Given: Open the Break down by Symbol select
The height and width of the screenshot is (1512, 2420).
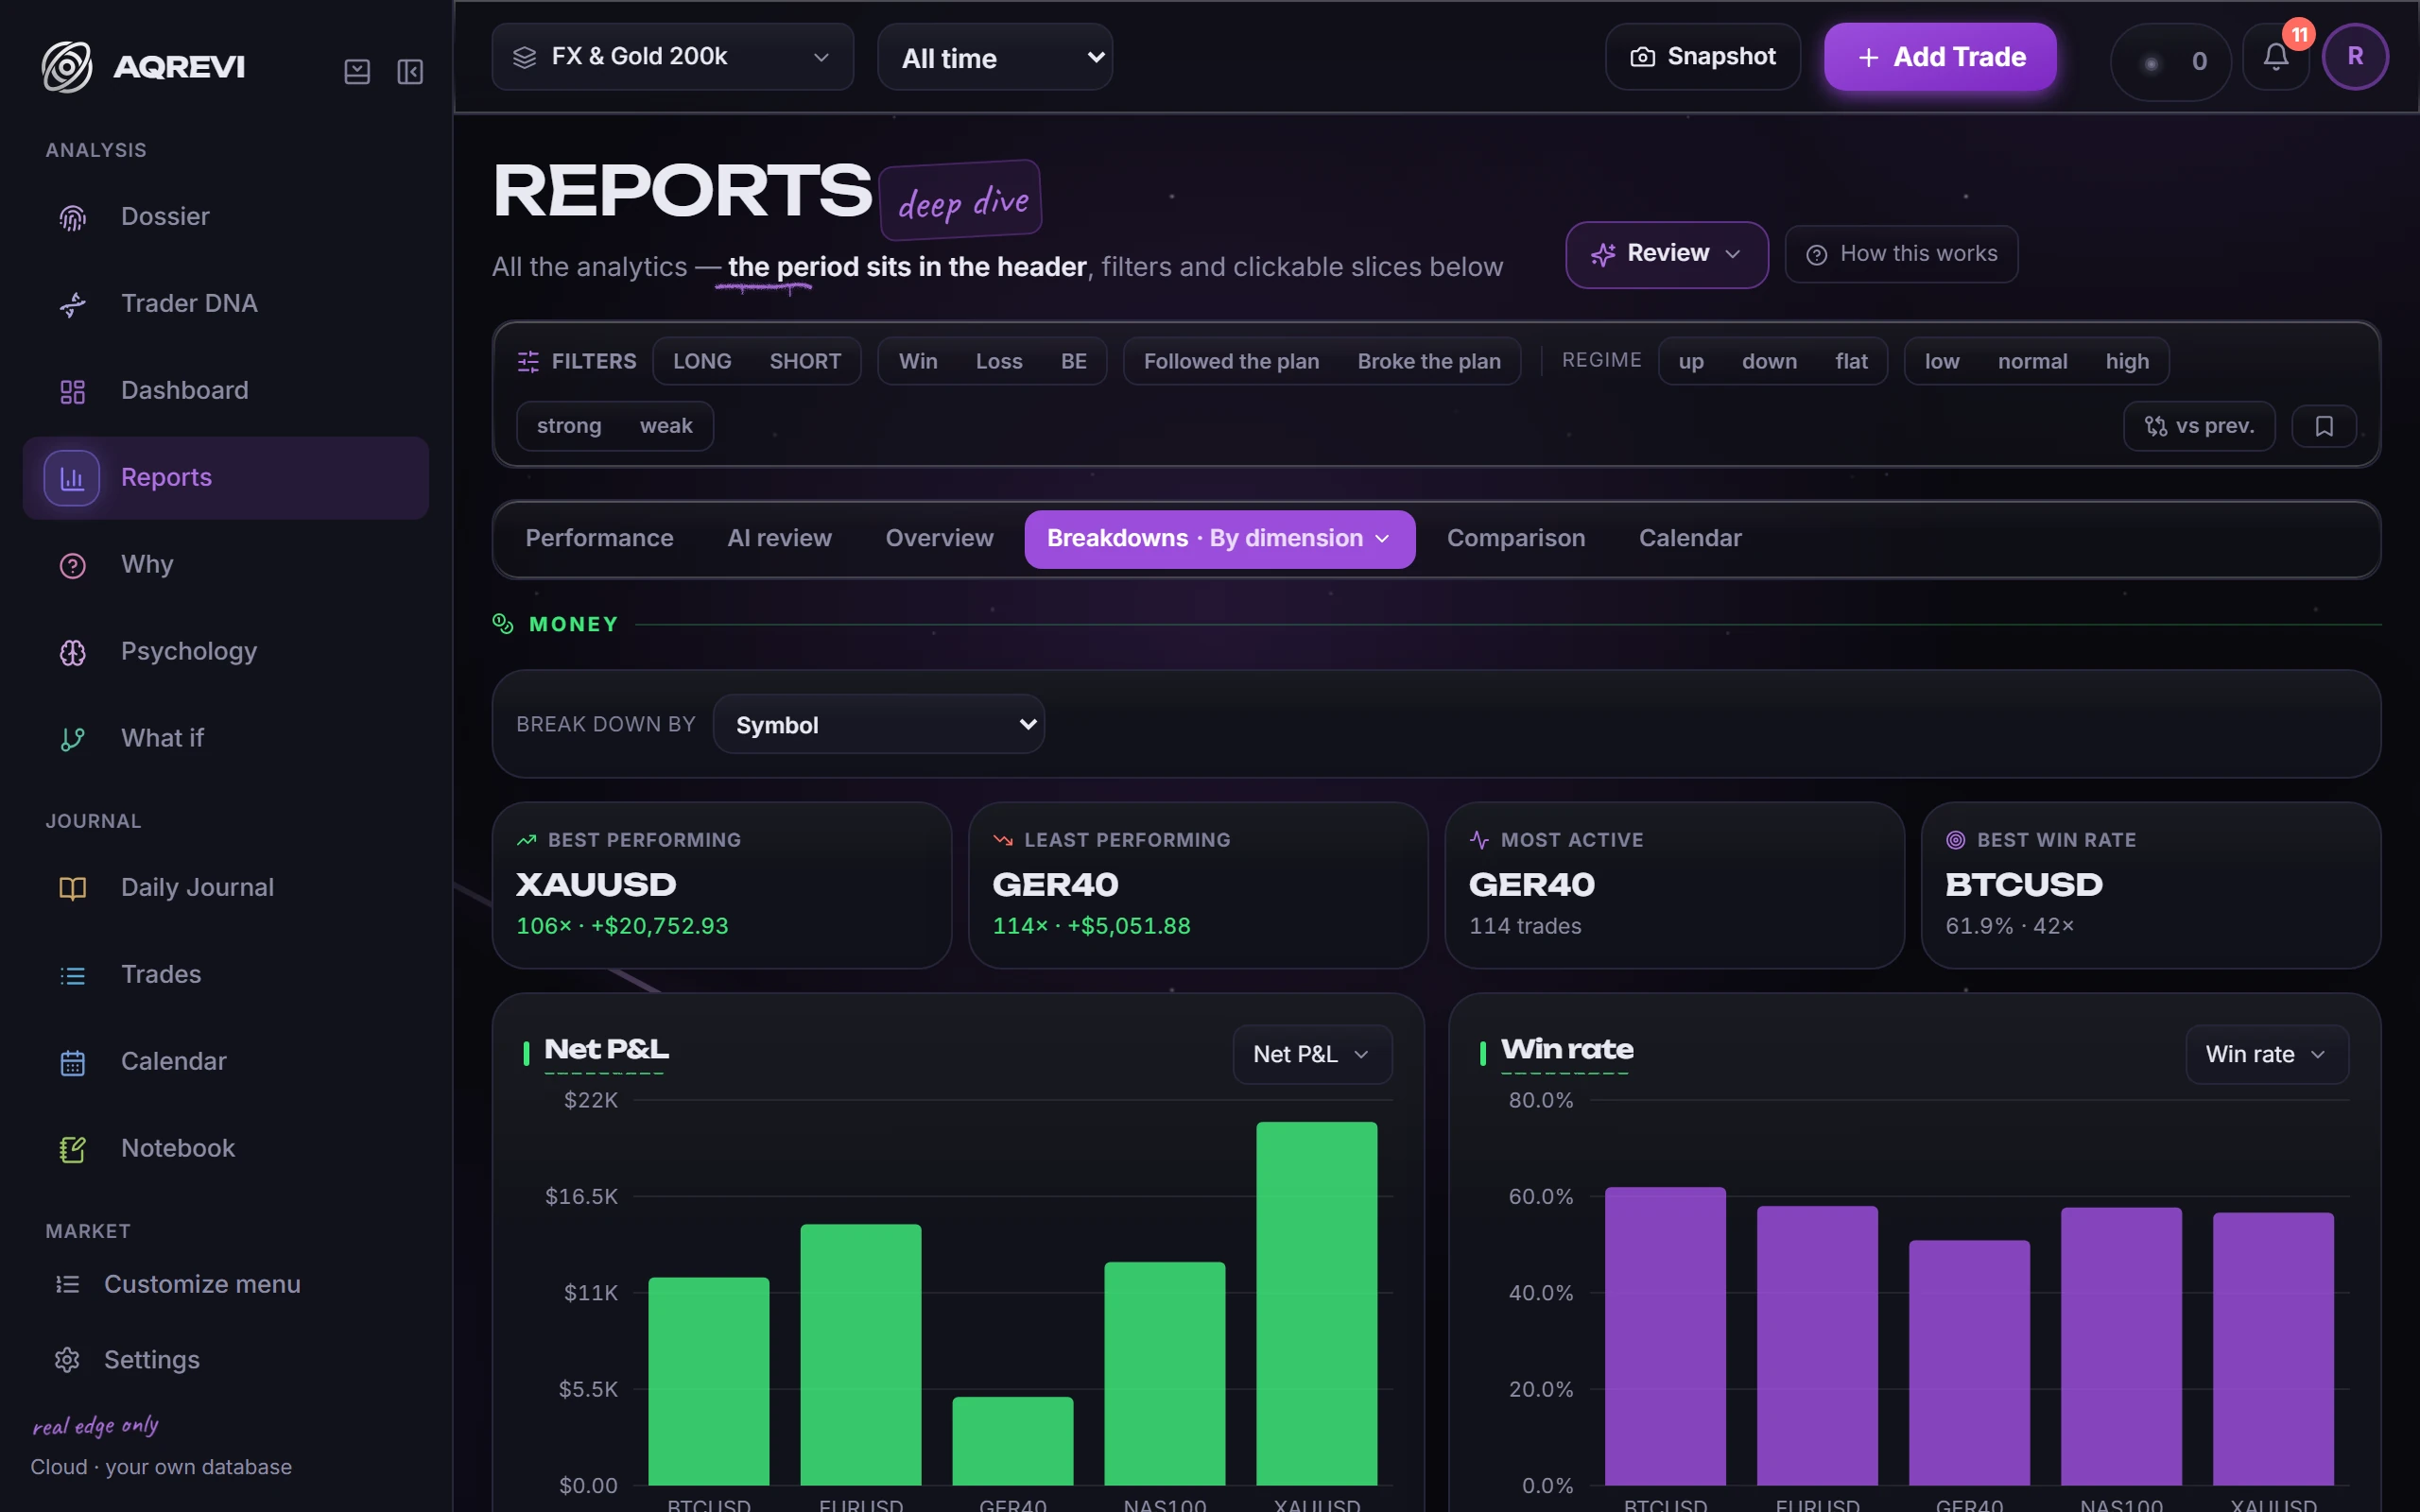Looking at the screenshot, I should [x=879, y=724].
